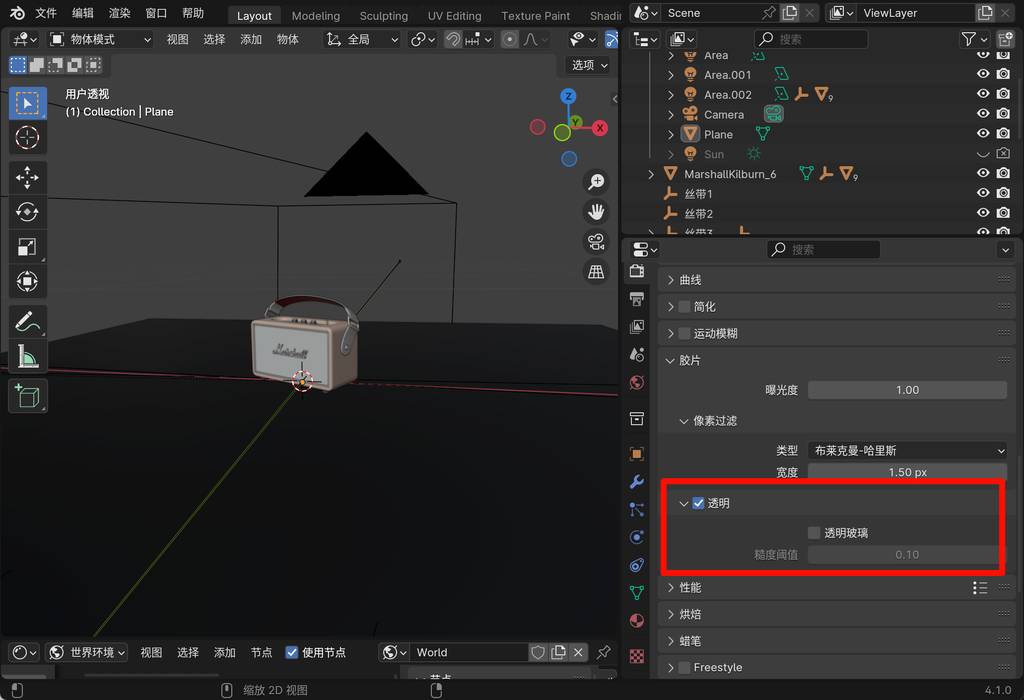Activate the Annotate pencil tool
The image size is (1024, 700).
pos(28,321)
